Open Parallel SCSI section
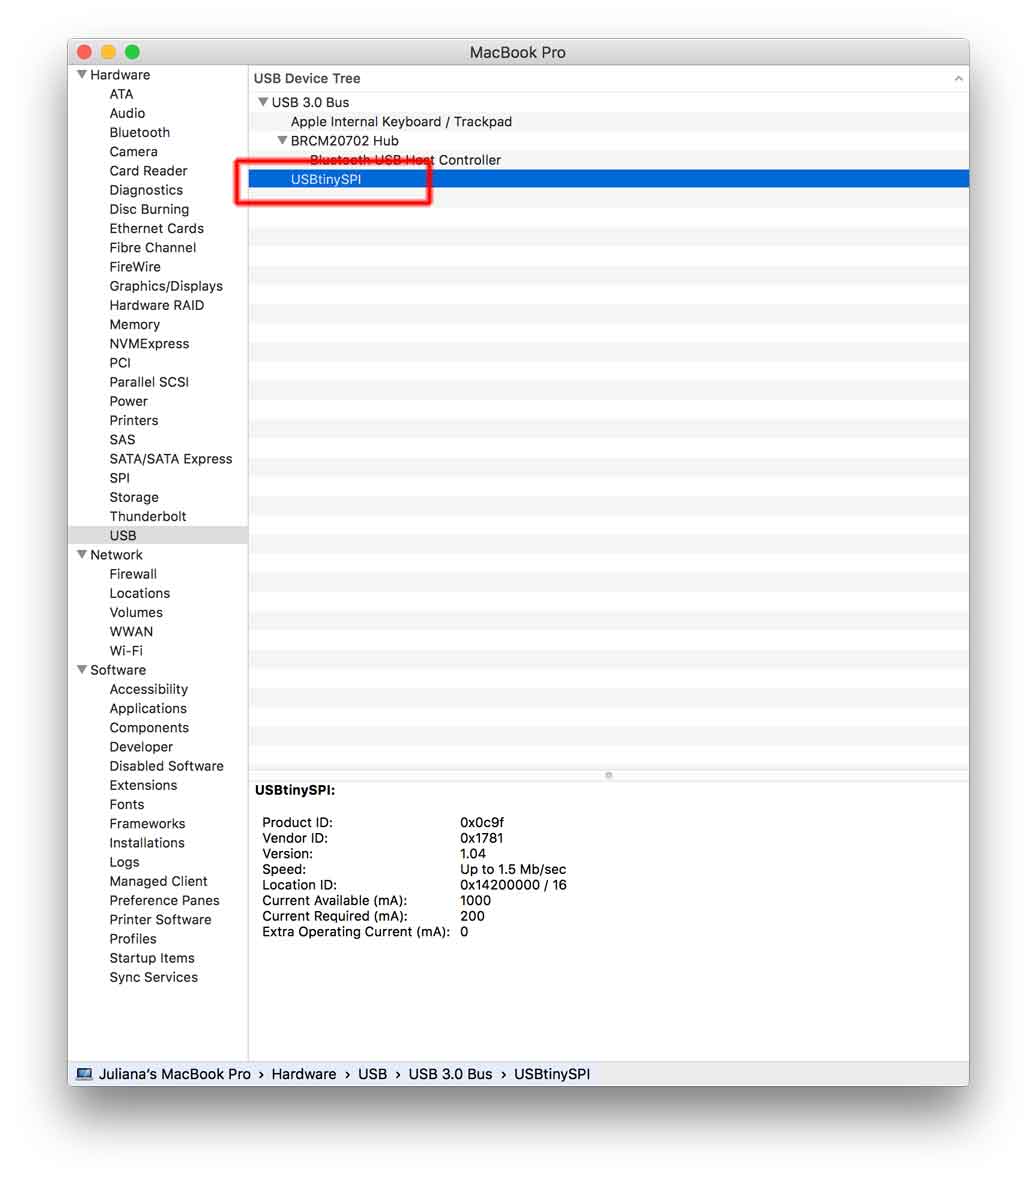The width and height of the screenshot is (1036, 1182). click(149, 382)
